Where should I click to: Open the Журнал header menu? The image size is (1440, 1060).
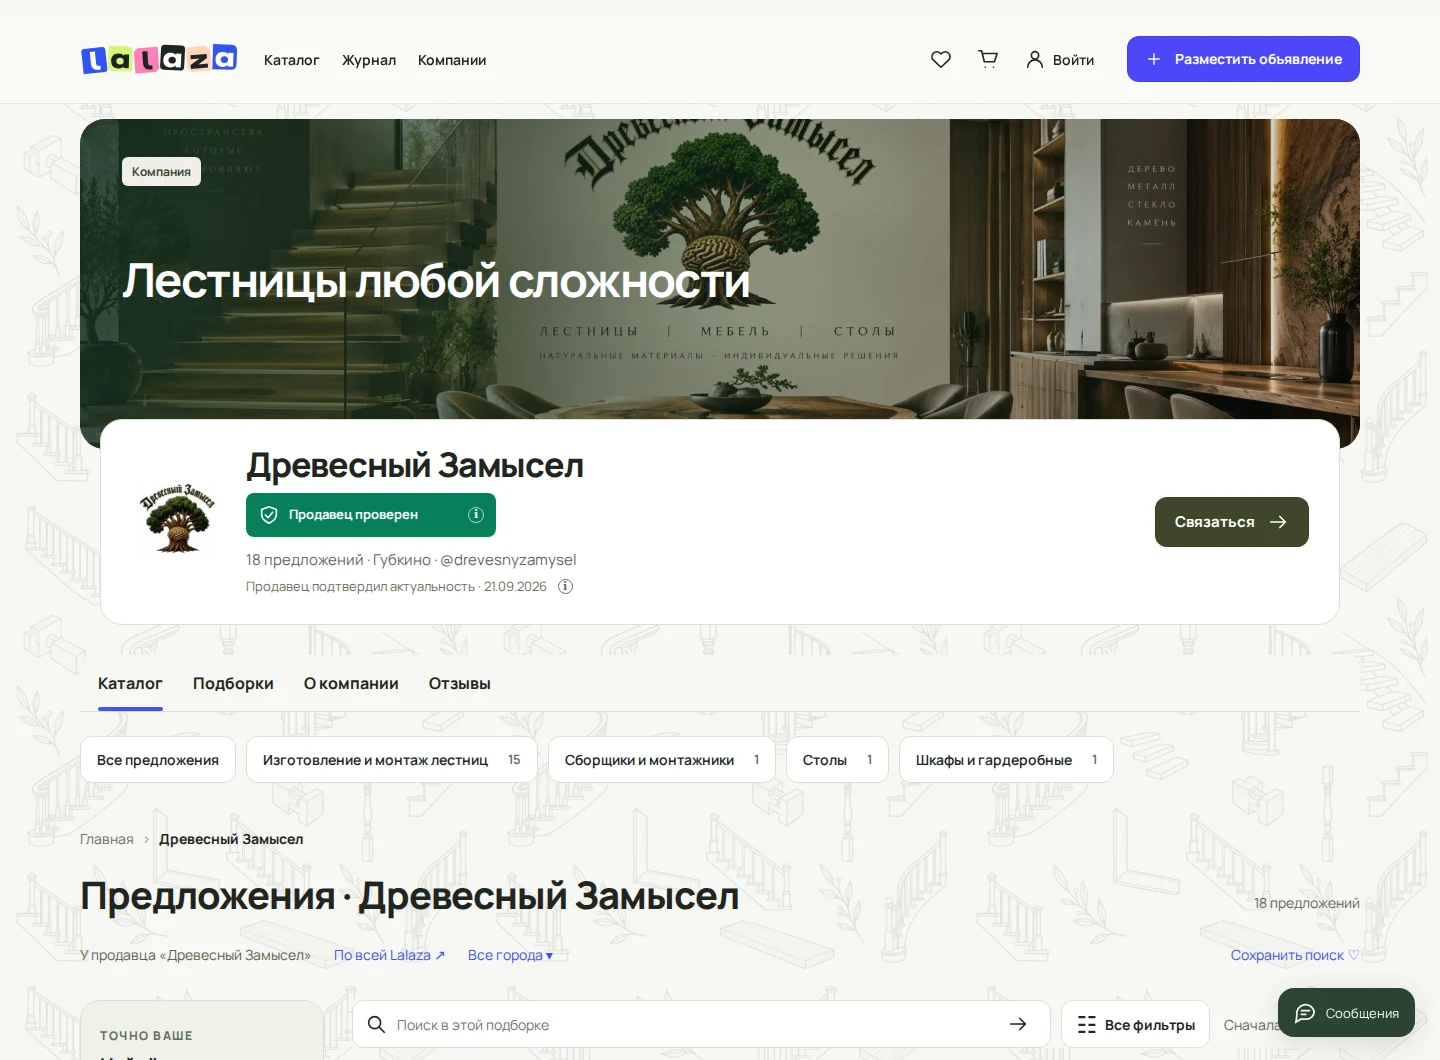(x=369, y=60)
